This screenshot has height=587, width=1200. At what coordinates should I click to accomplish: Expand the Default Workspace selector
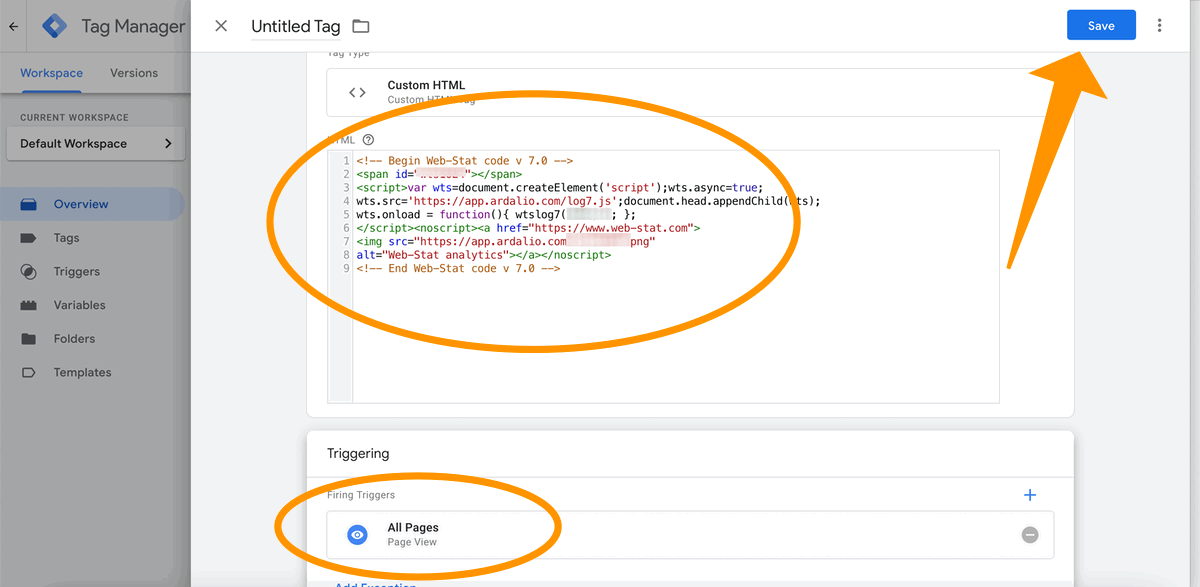pos(96,144)
